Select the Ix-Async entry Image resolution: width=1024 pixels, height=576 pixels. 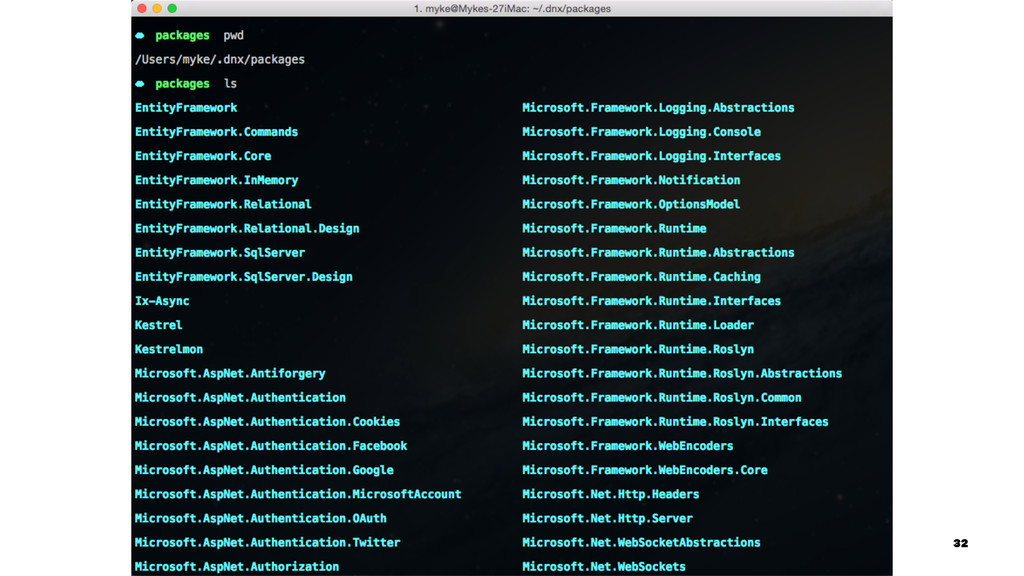point(162,301)
